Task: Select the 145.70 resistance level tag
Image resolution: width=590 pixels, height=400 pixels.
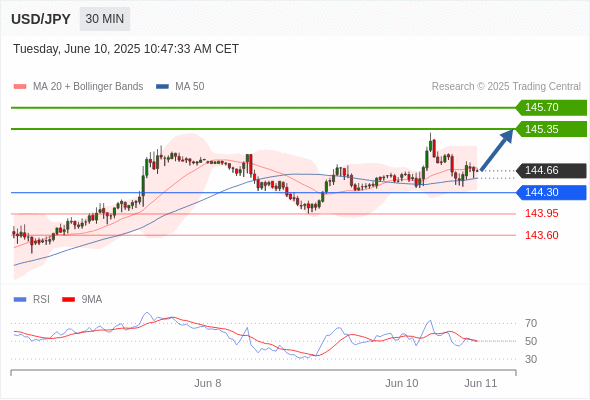Action: click(551, 108)
